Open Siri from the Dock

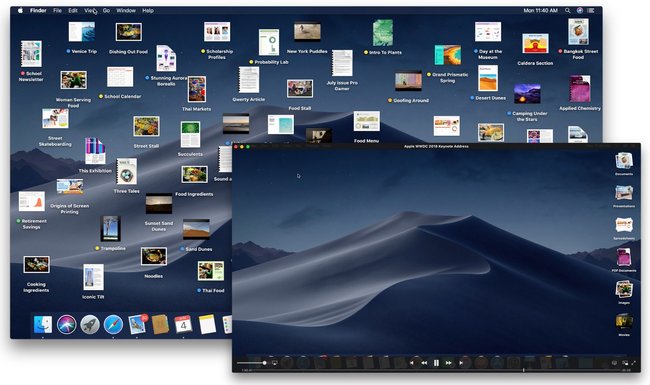pyautogui.click(x=67, y=324)
